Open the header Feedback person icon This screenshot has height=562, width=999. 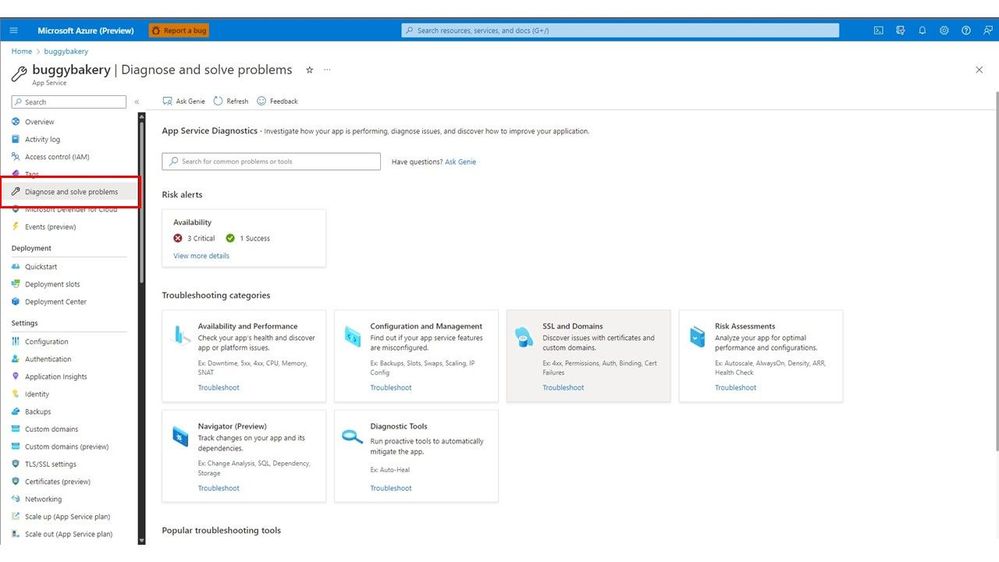click(988, 30)
